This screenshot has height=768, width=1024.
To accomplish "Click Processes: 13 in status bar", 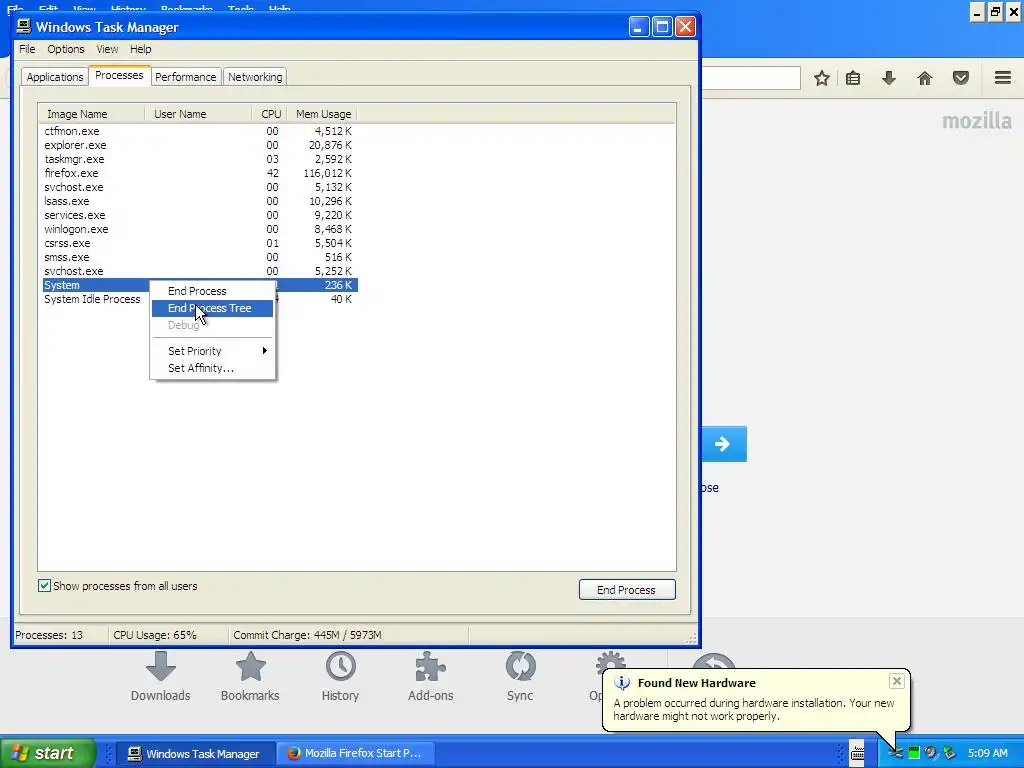I will point(49,635).
